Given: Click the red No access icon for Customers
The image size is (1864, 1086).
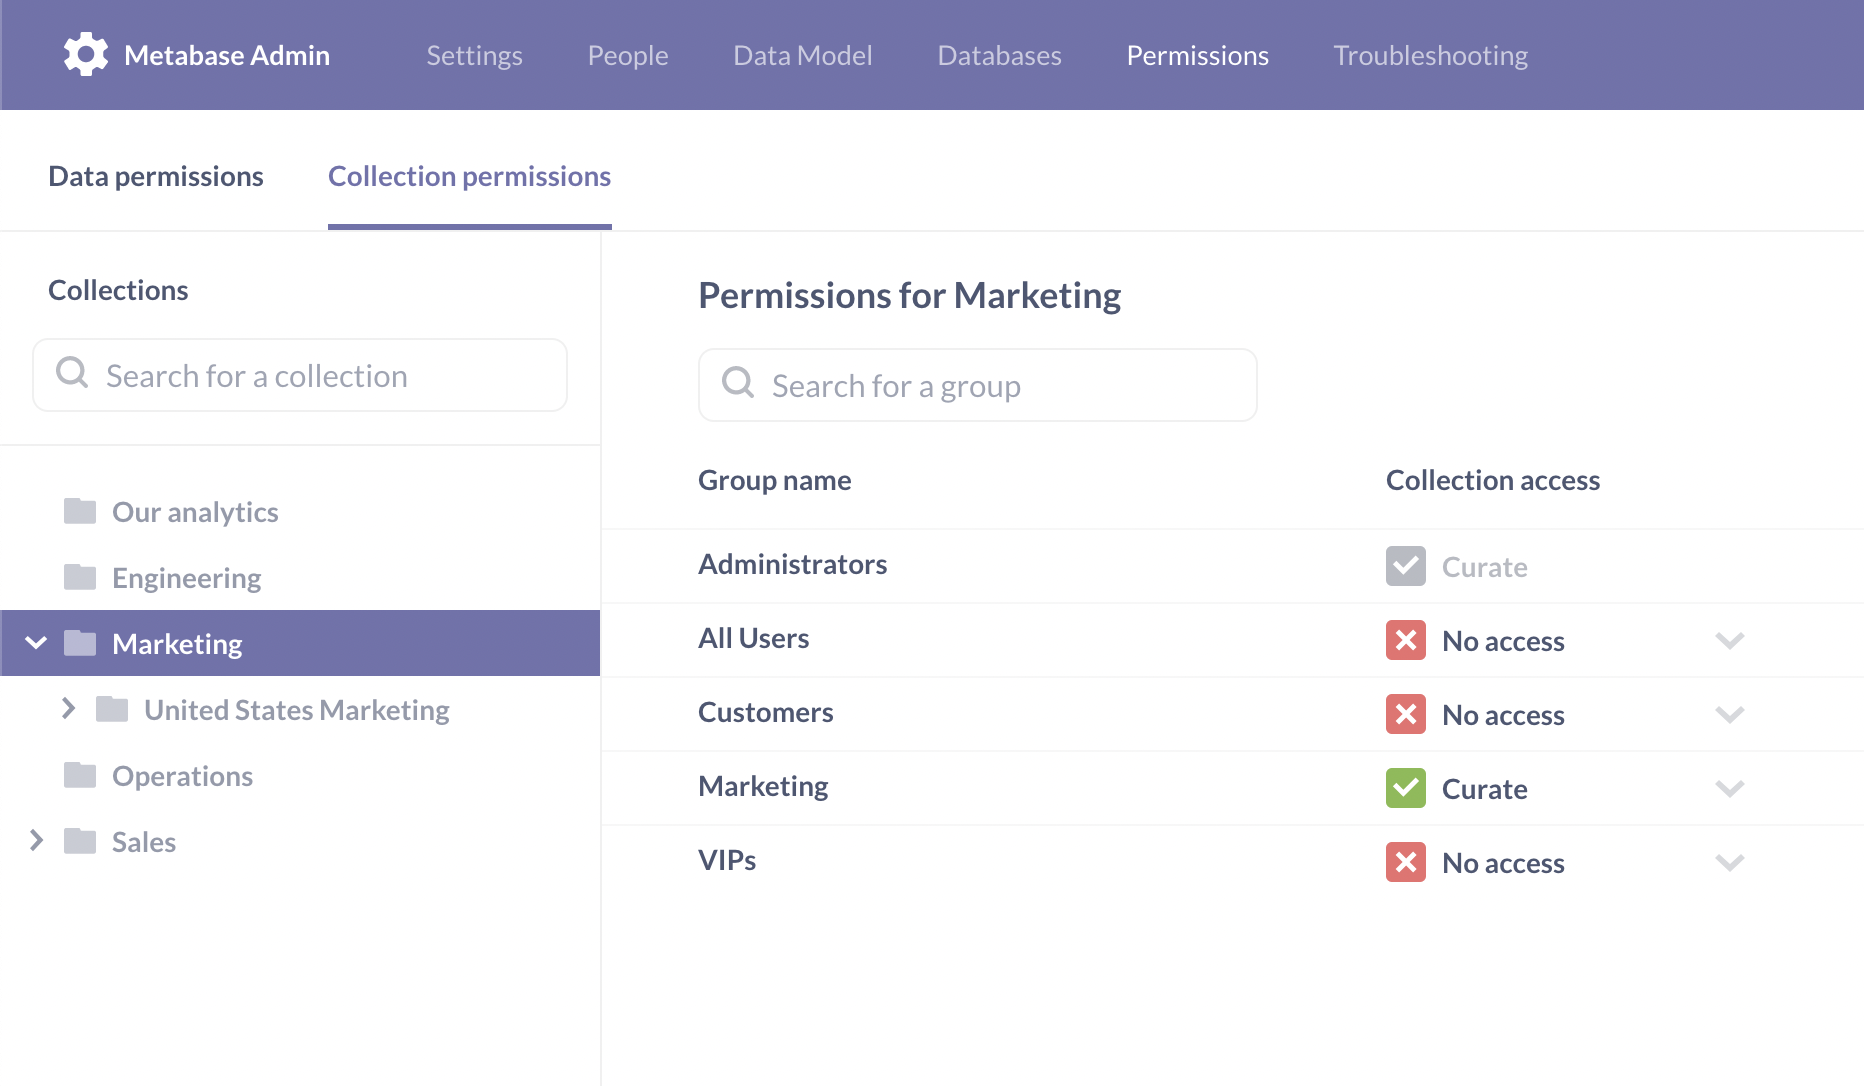Looking at the screenshot, I should 1406,714.
